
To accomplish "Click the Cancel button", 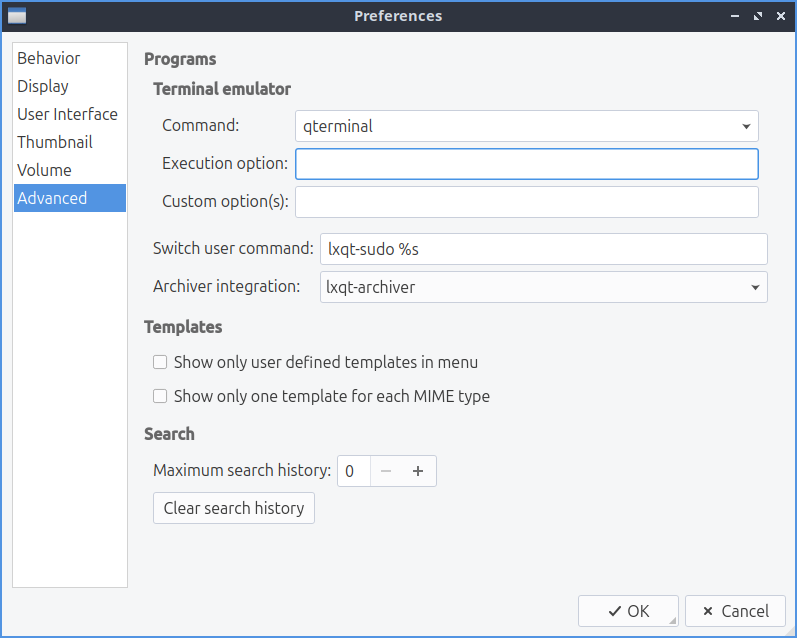I will [x=735, y=611].
